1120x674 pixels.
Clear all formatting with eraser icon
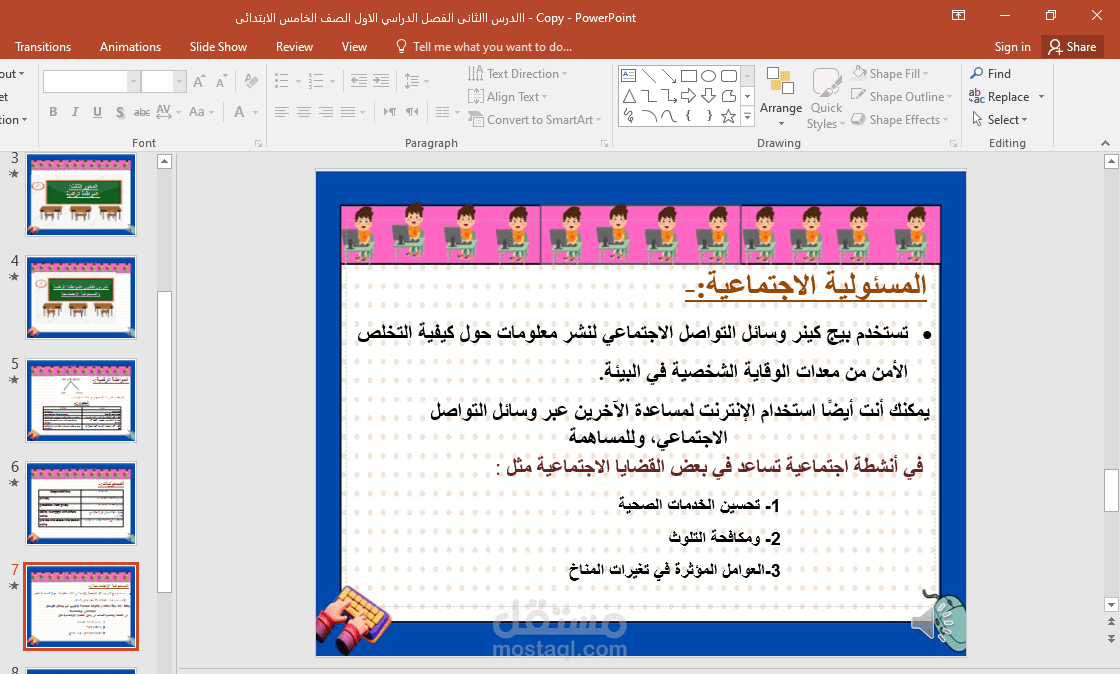(251, 81)
